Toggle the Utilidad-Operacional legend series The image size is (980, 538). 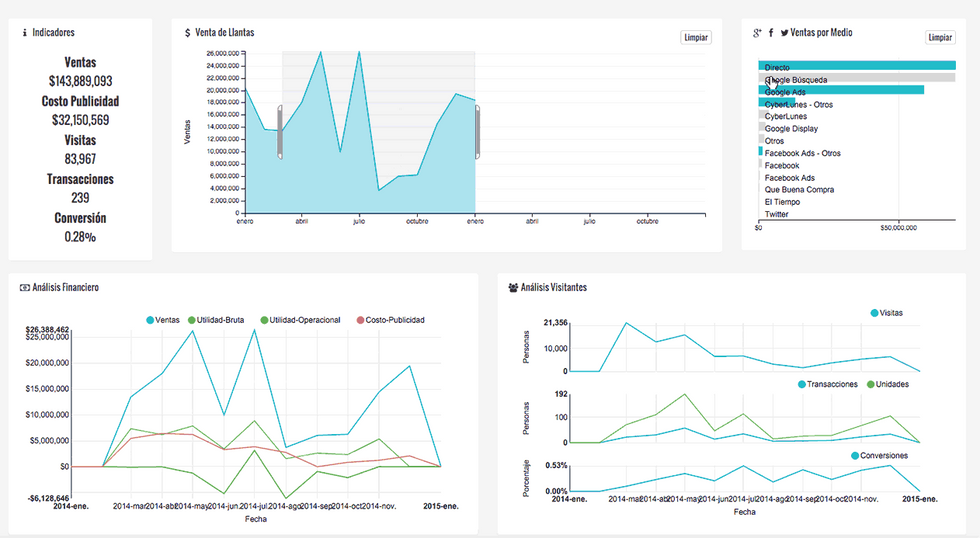(x=301, y=320)
